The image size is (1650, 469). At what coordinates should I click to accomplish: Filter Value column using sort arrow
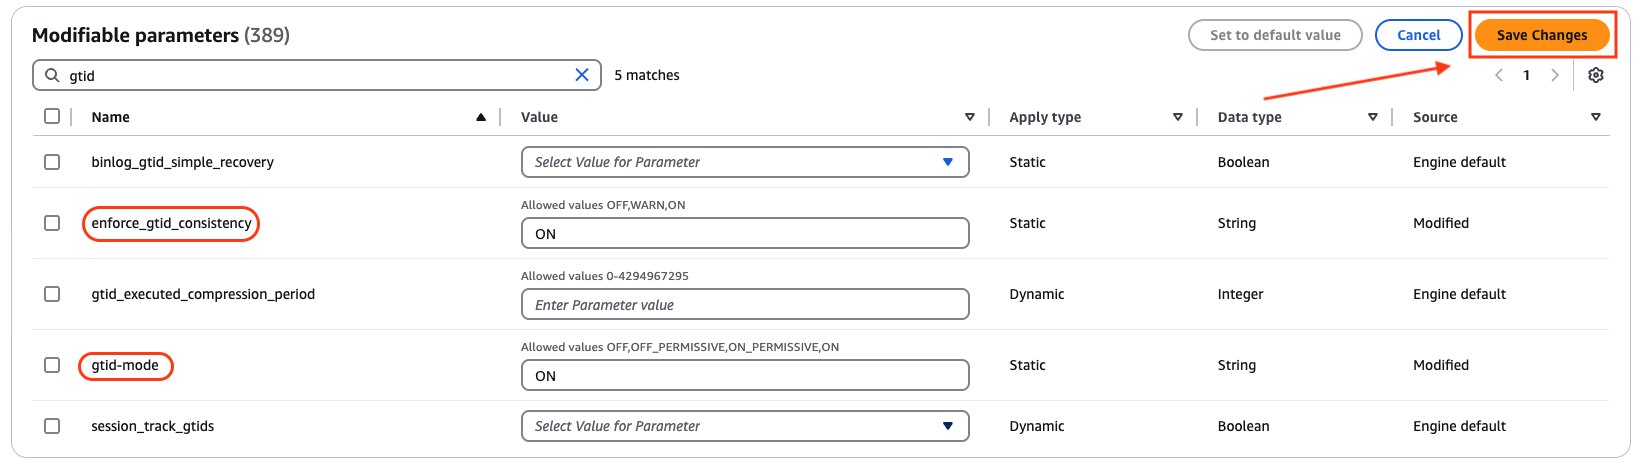tap(969, 117)
